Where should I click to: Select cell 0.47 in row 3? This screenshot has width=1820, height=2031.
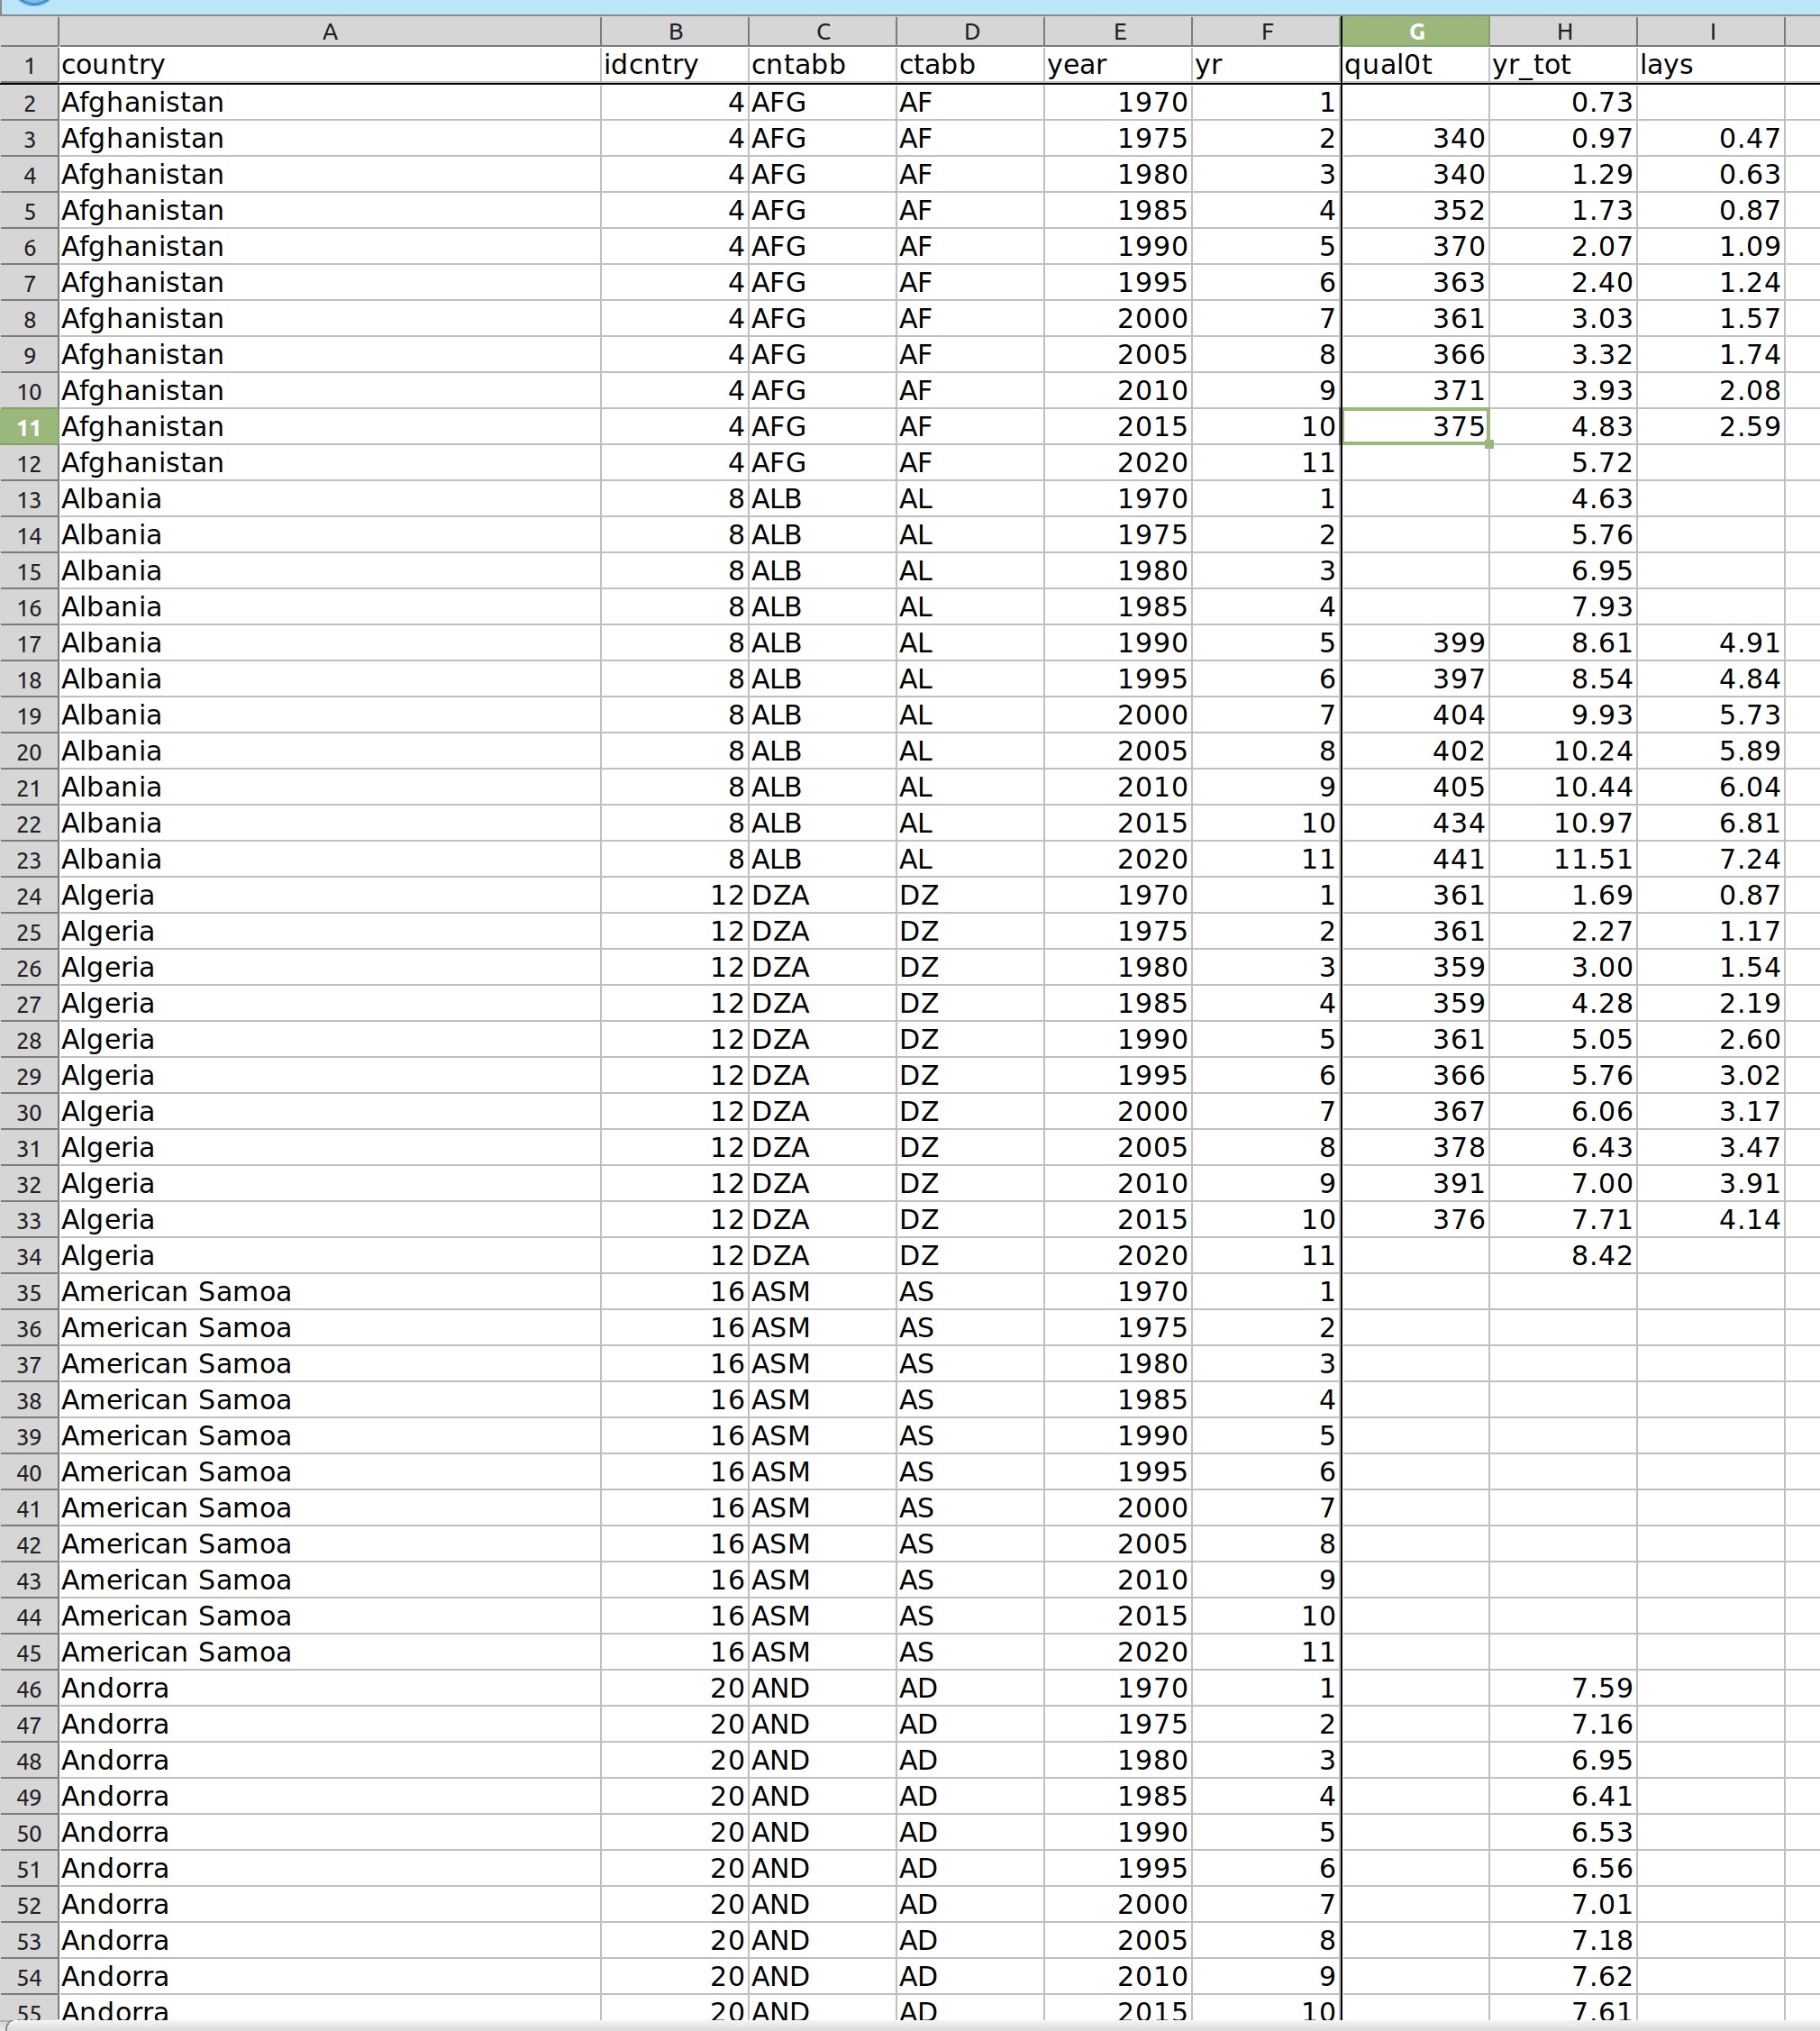click(x=1711, y=139)
